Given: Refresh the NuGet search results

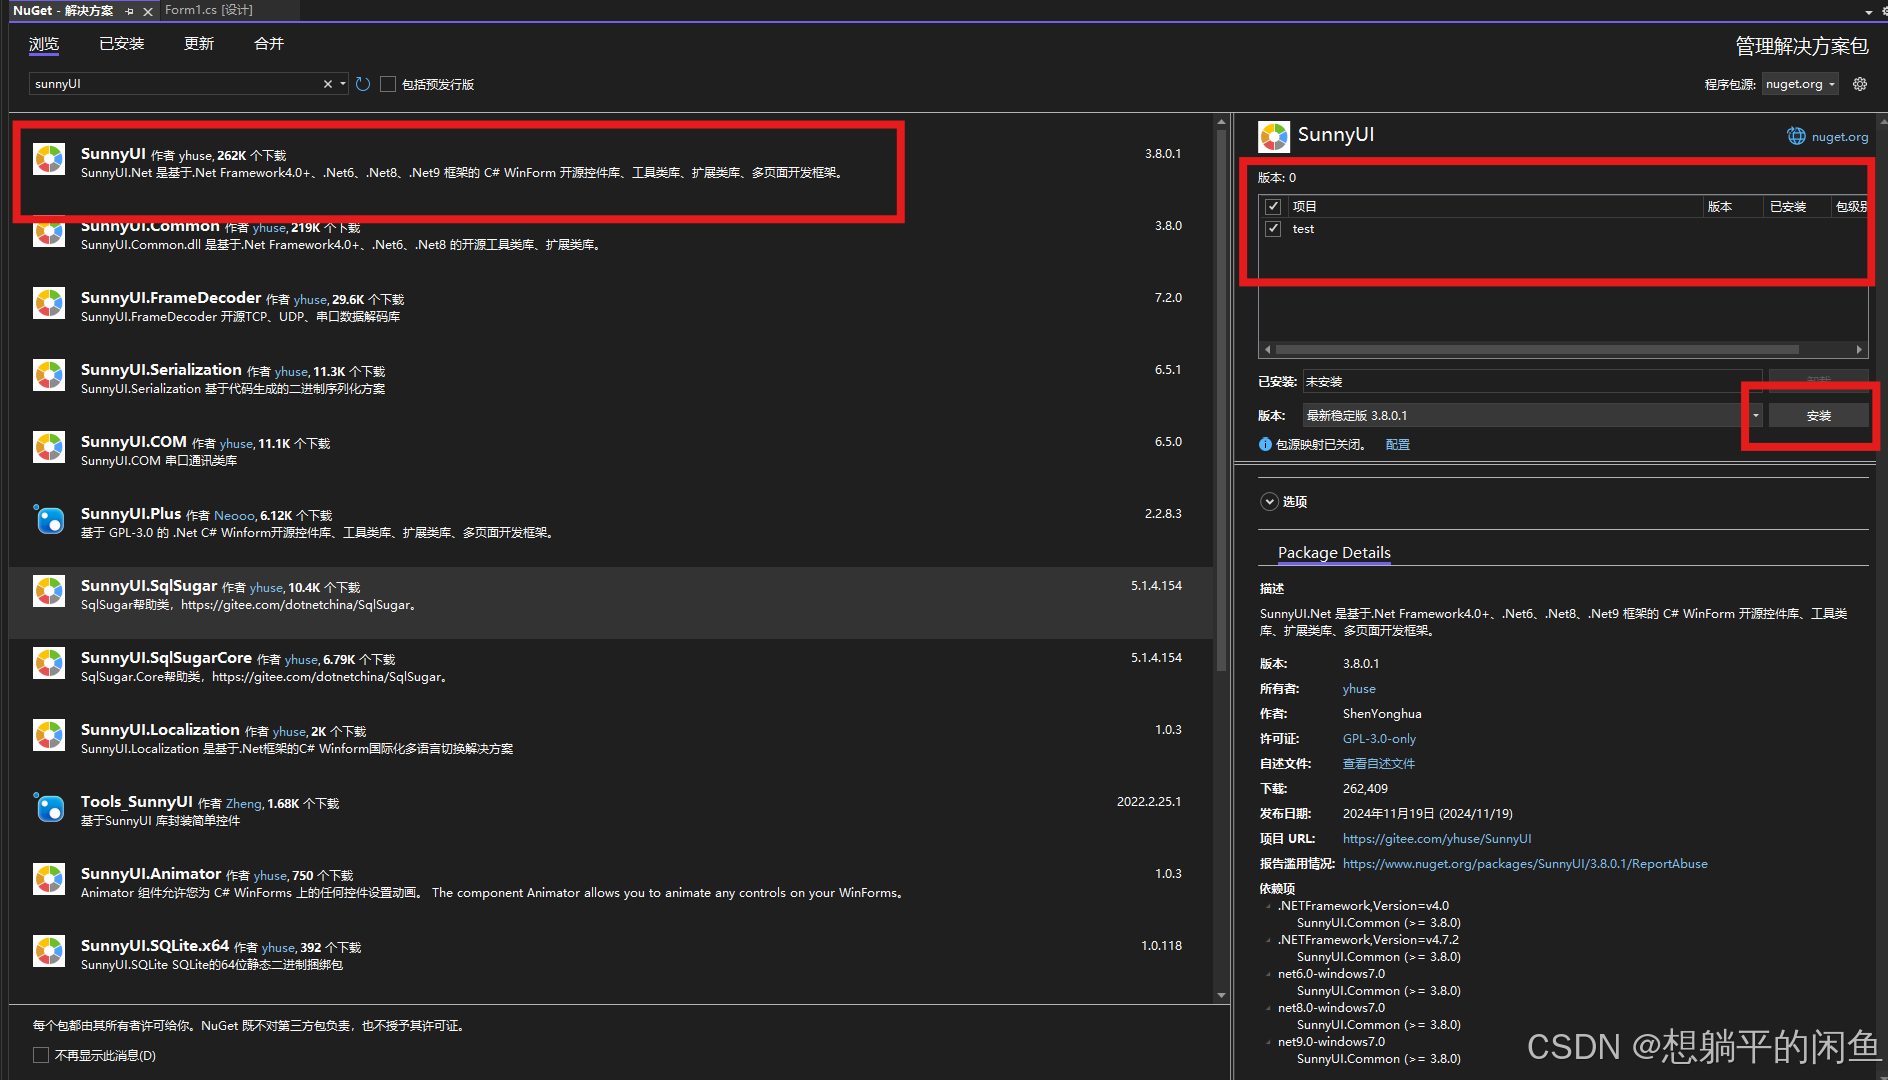Looking at the screenshot, I should (x=363, y=84).
